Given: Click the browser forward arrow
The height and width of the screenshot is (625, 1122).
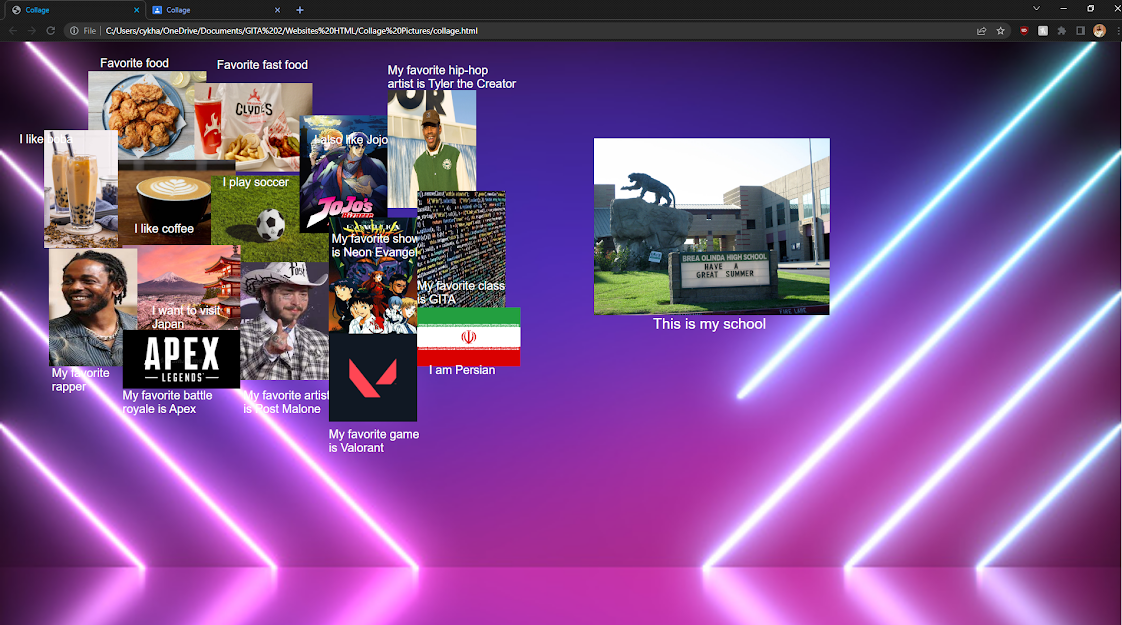Looking at the screenshot, I should click(x=31, y=31).
